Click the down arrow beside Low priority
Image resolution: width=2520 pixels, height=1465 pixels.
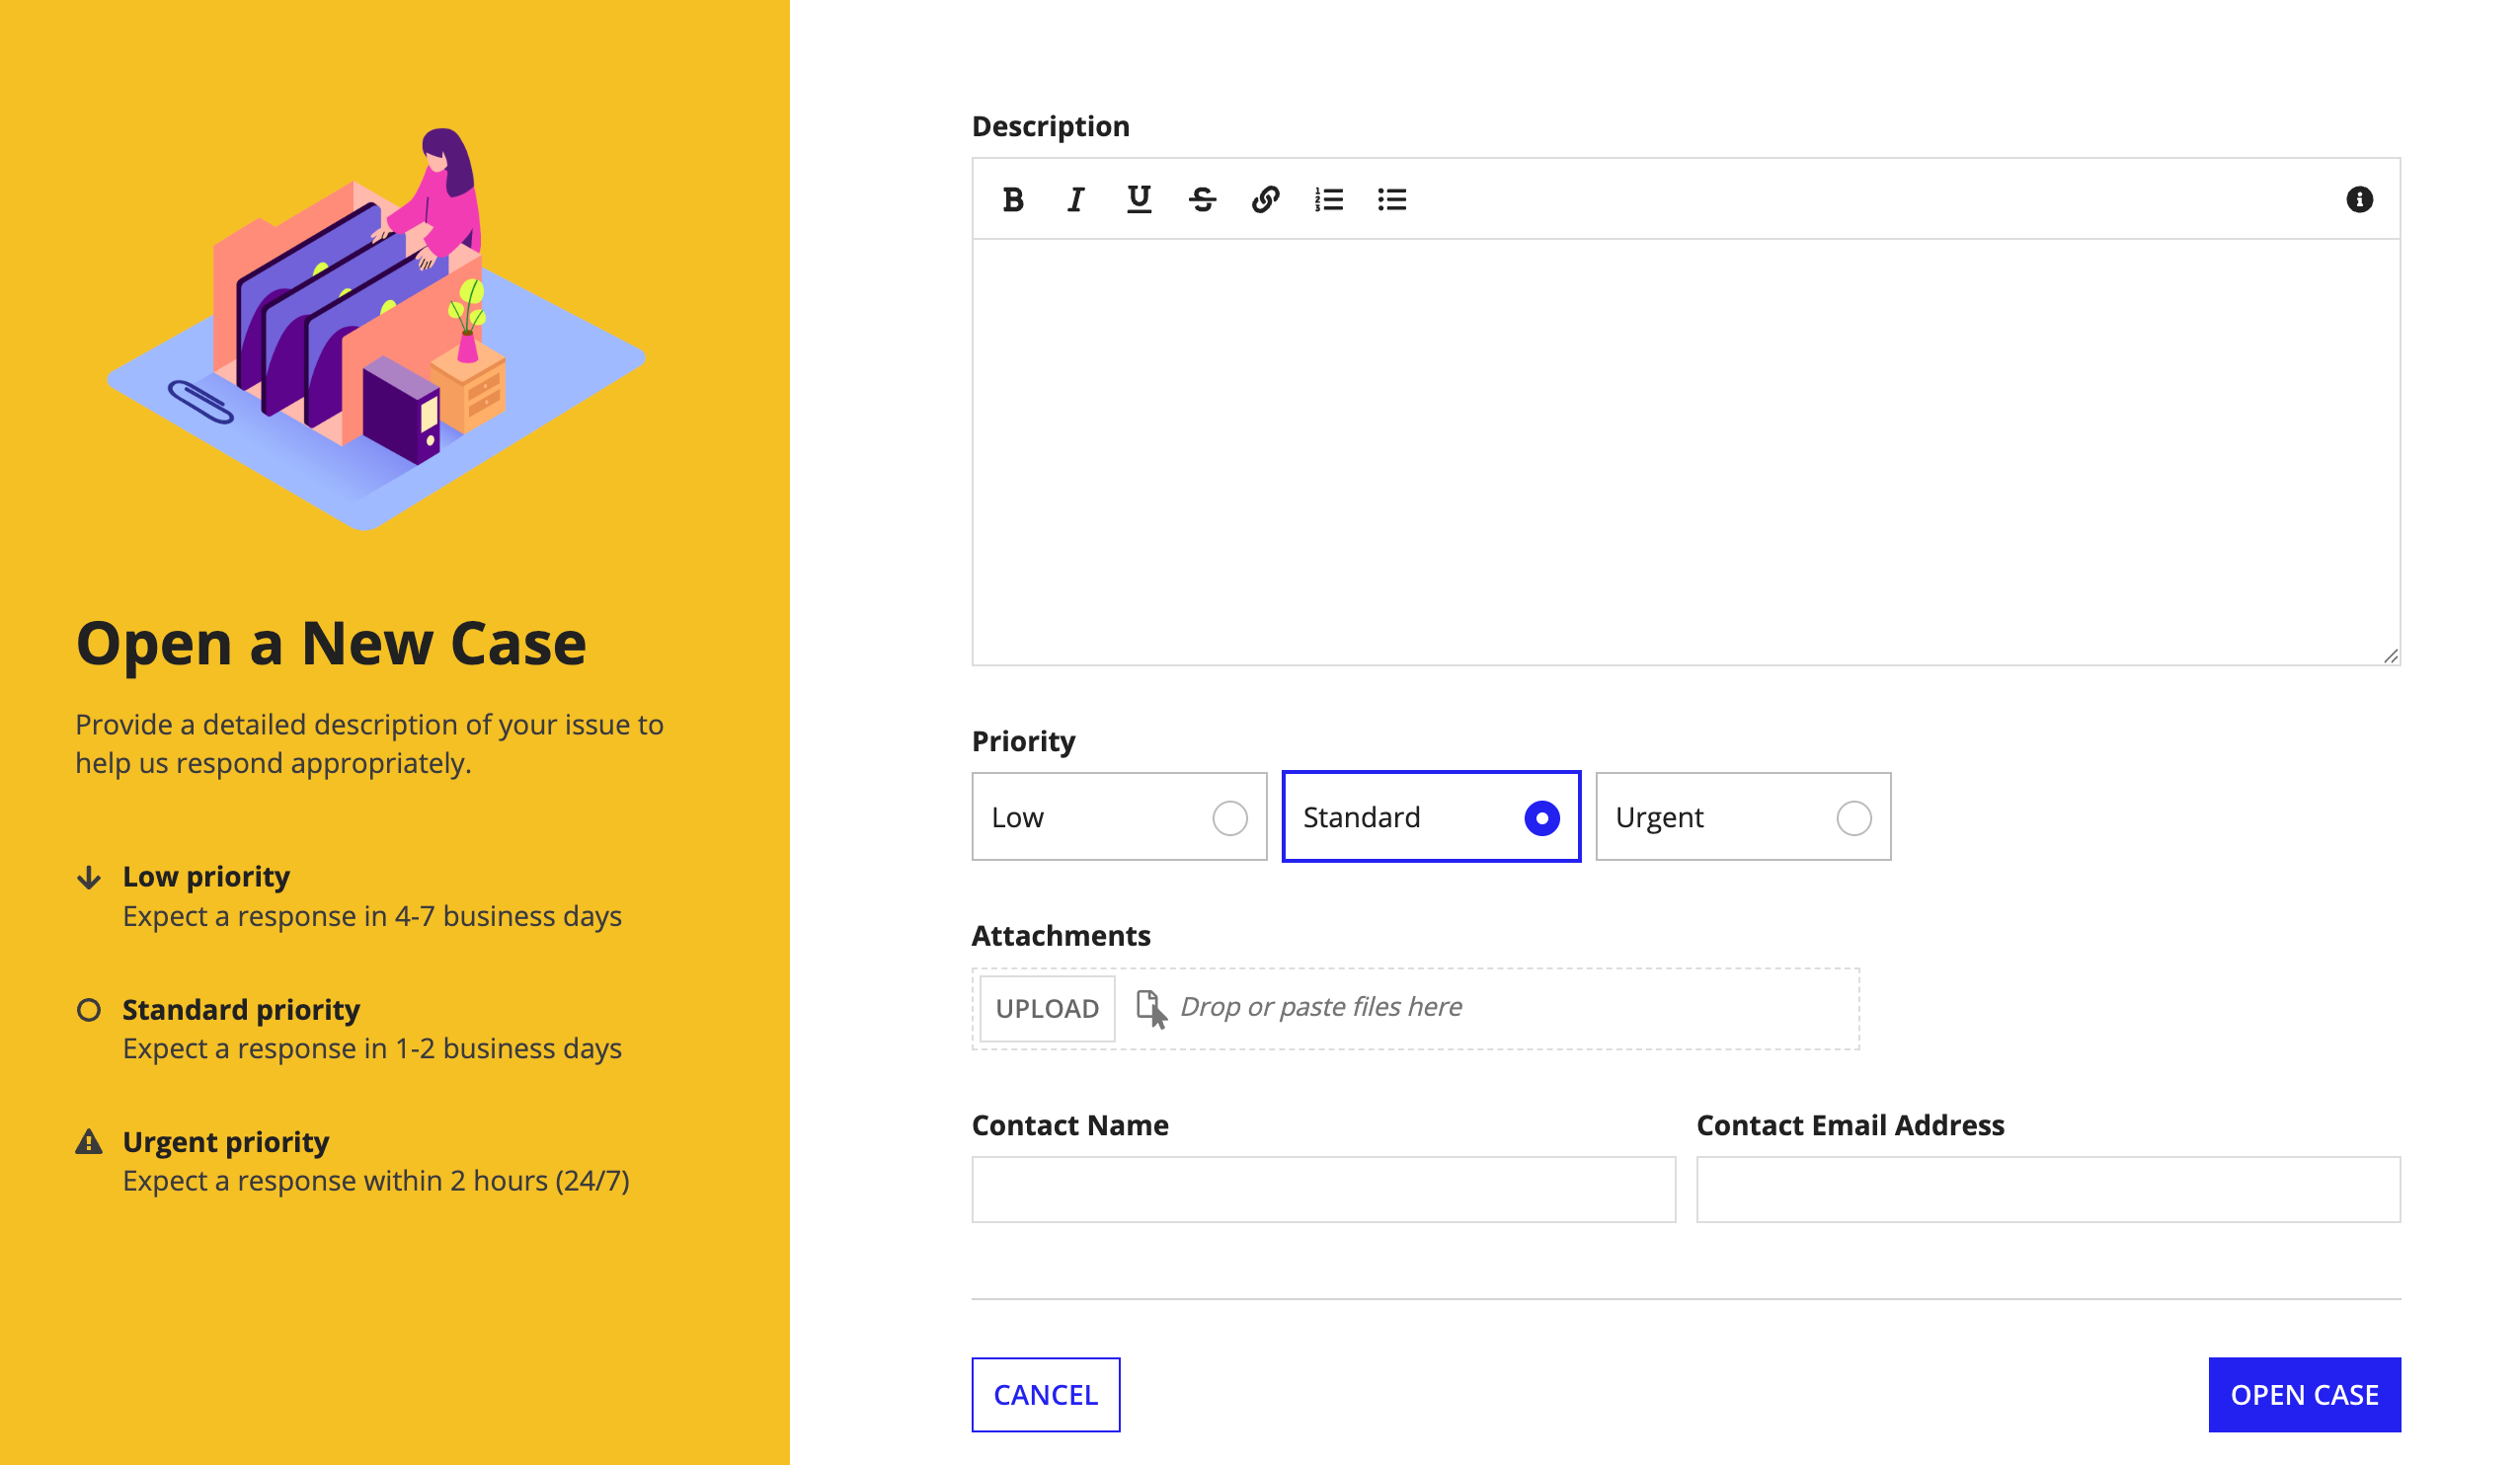[89, 877]
